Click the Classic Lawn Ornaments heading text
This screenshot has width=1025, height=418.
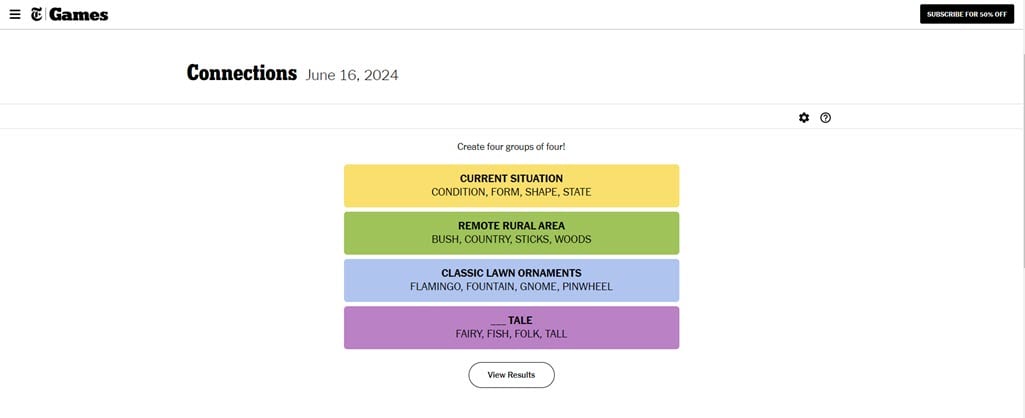coord(511,273)
